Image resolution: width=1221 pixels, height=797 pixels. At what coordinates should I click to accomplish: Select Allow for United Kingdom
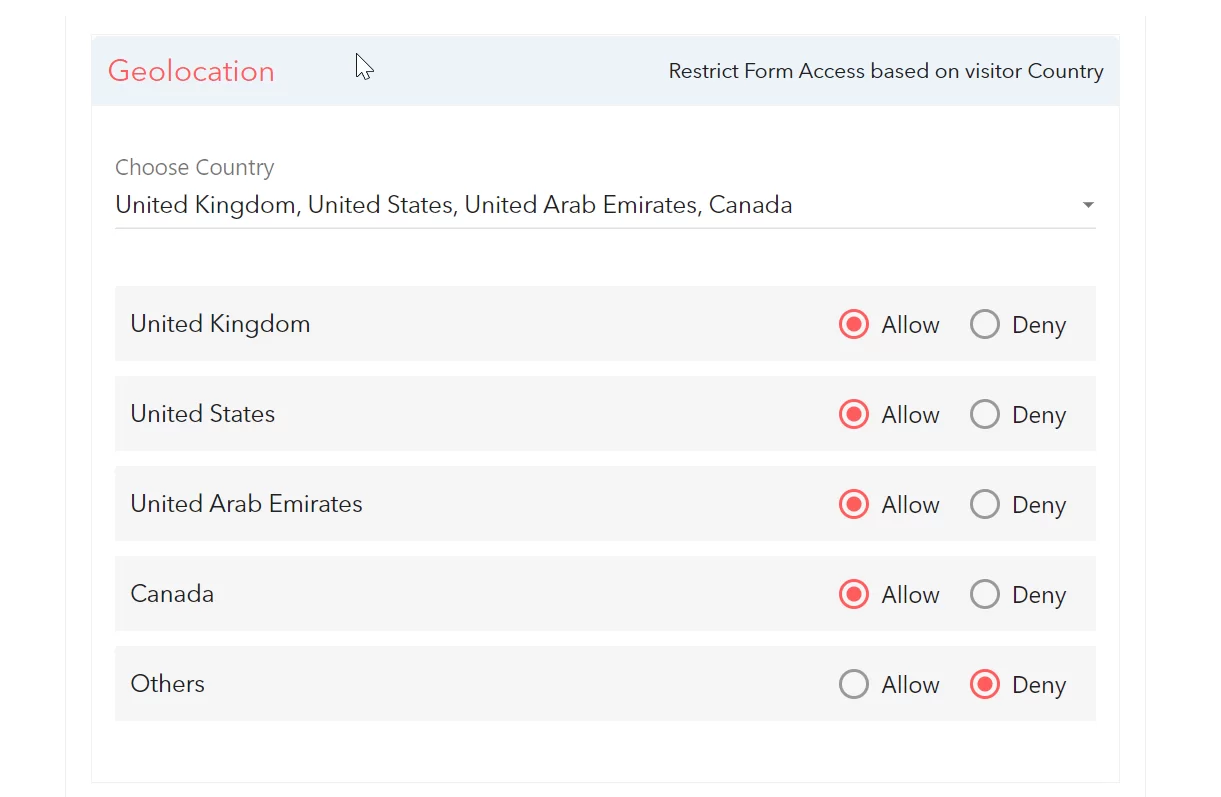point(854,325)
